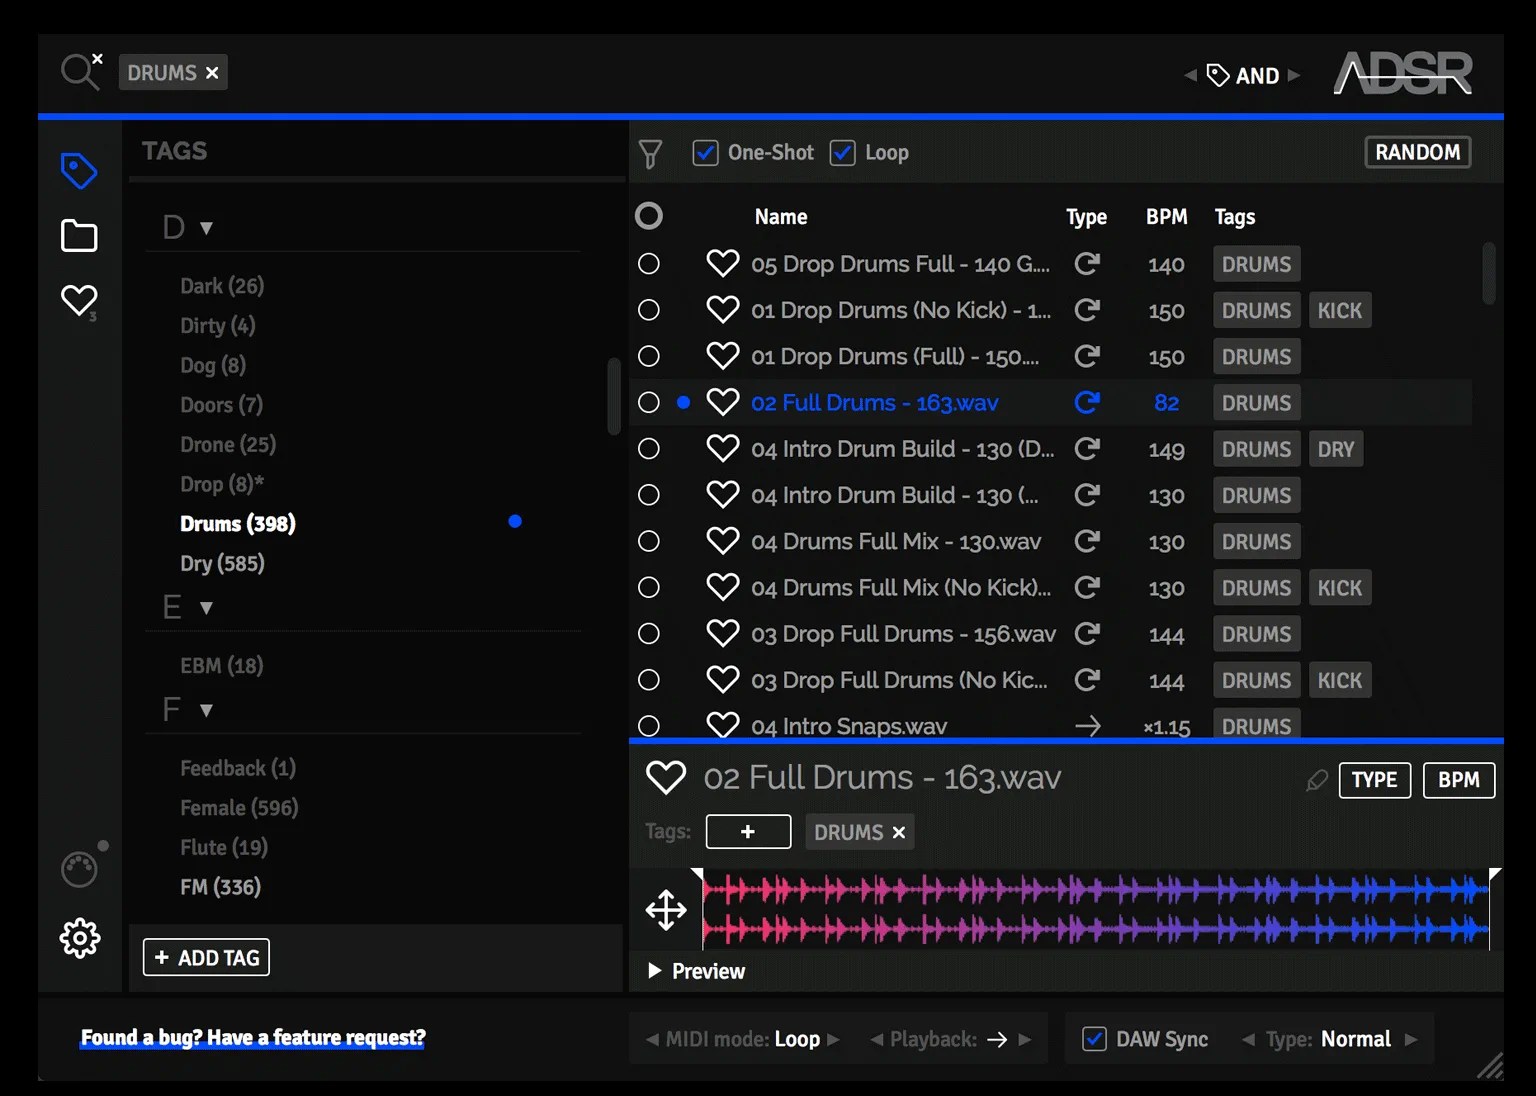
Task: Open the bug report feature request link
Action: click(x=253, y=1037)
